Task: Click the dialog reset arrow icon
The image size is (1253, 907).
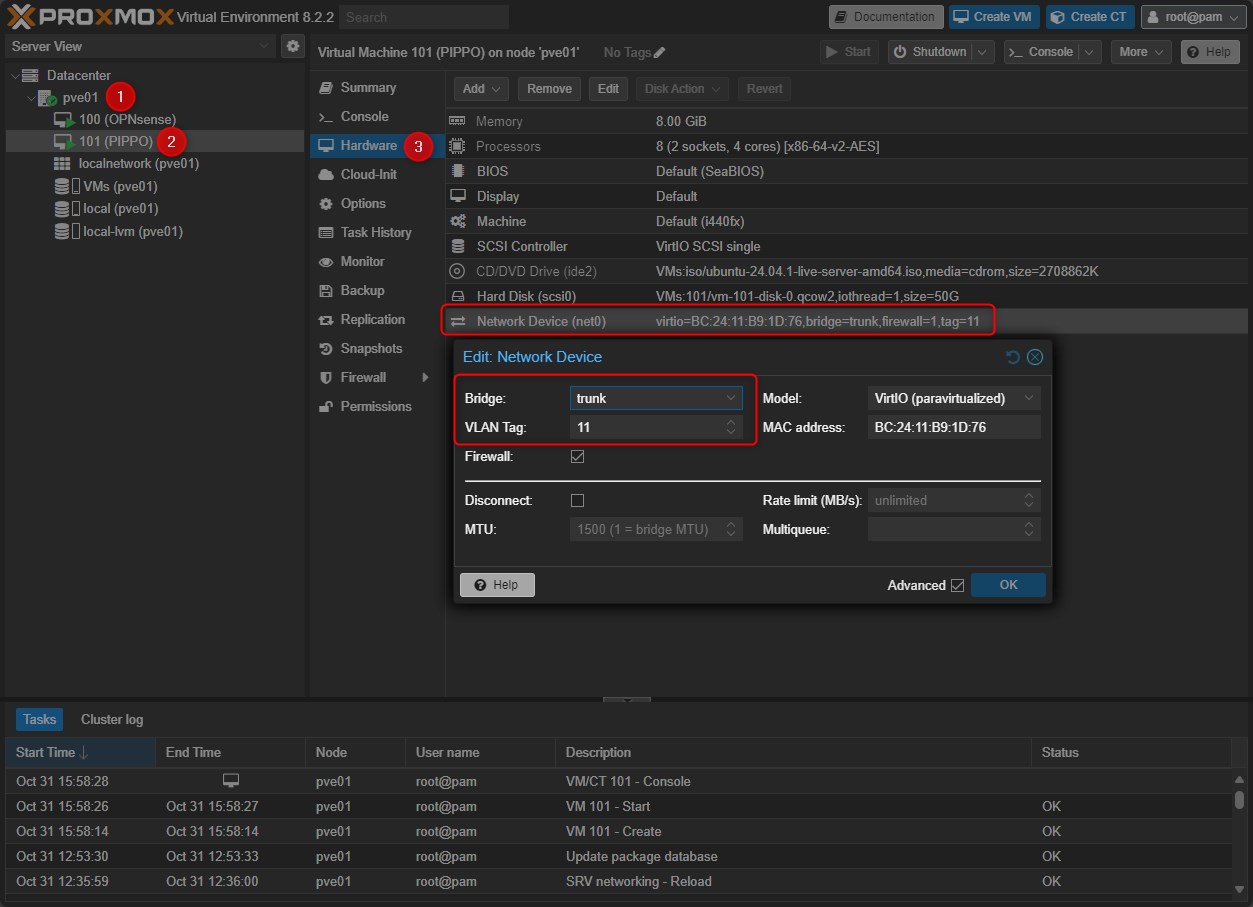Action: (1012, 357)
